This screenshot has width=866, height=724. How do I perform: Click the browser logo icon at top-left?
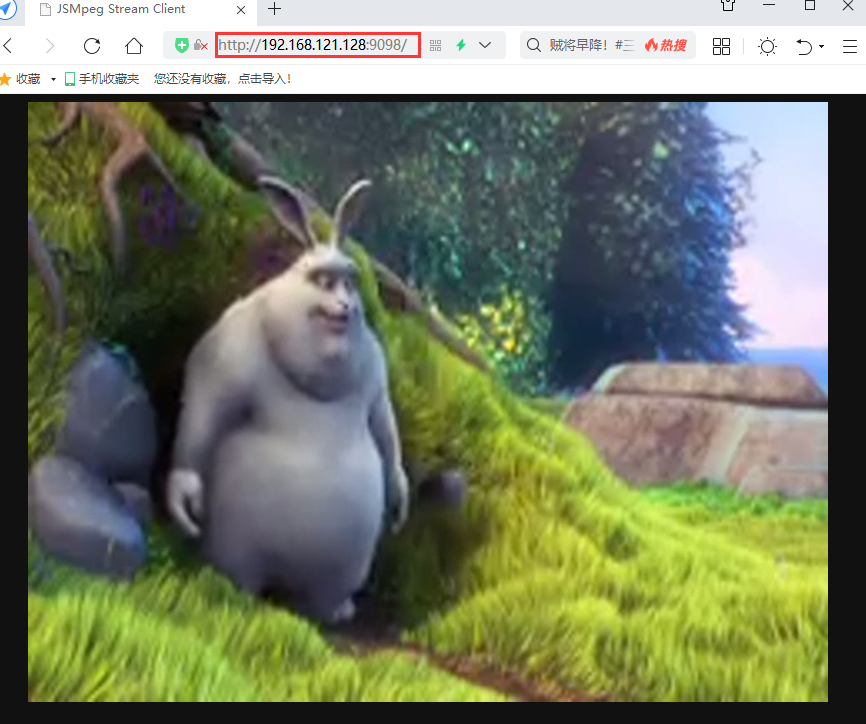tap(8, 9)
